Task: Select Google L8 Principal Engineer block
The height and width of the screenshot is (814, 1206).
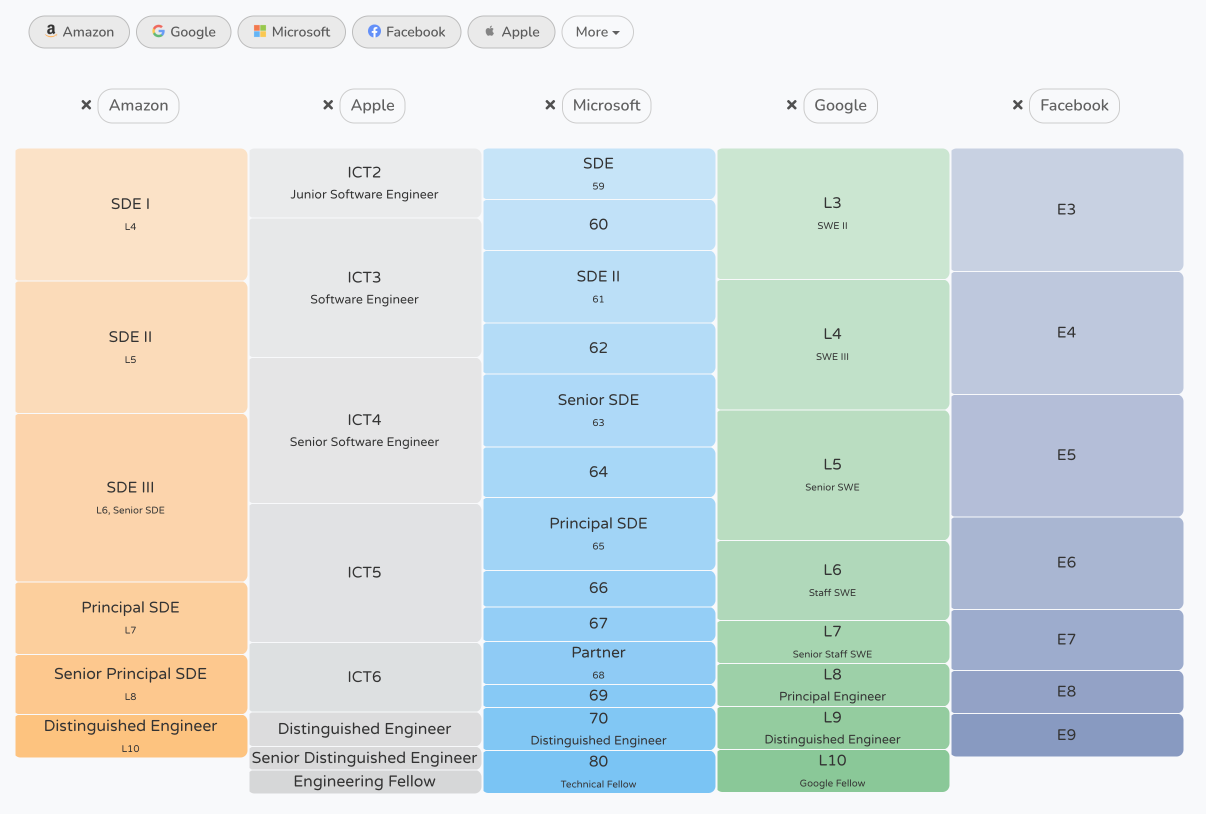Action: [833, 685]
